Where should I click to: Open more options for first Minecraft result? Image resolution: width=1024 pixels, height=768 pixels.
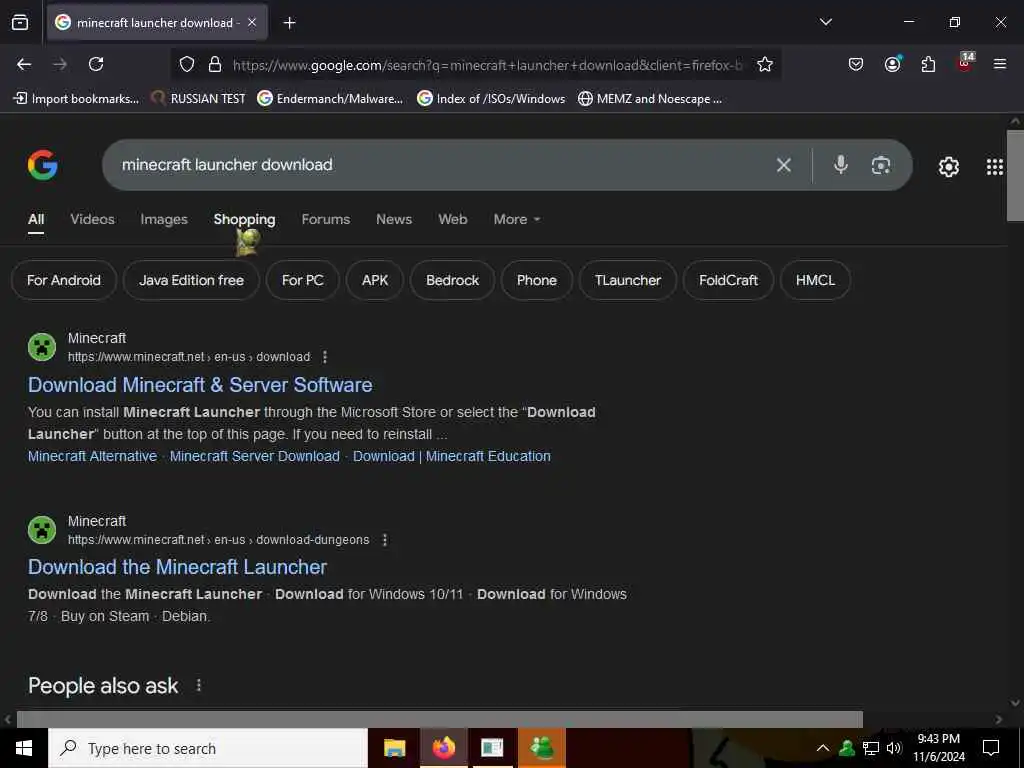tap(325, 357)
